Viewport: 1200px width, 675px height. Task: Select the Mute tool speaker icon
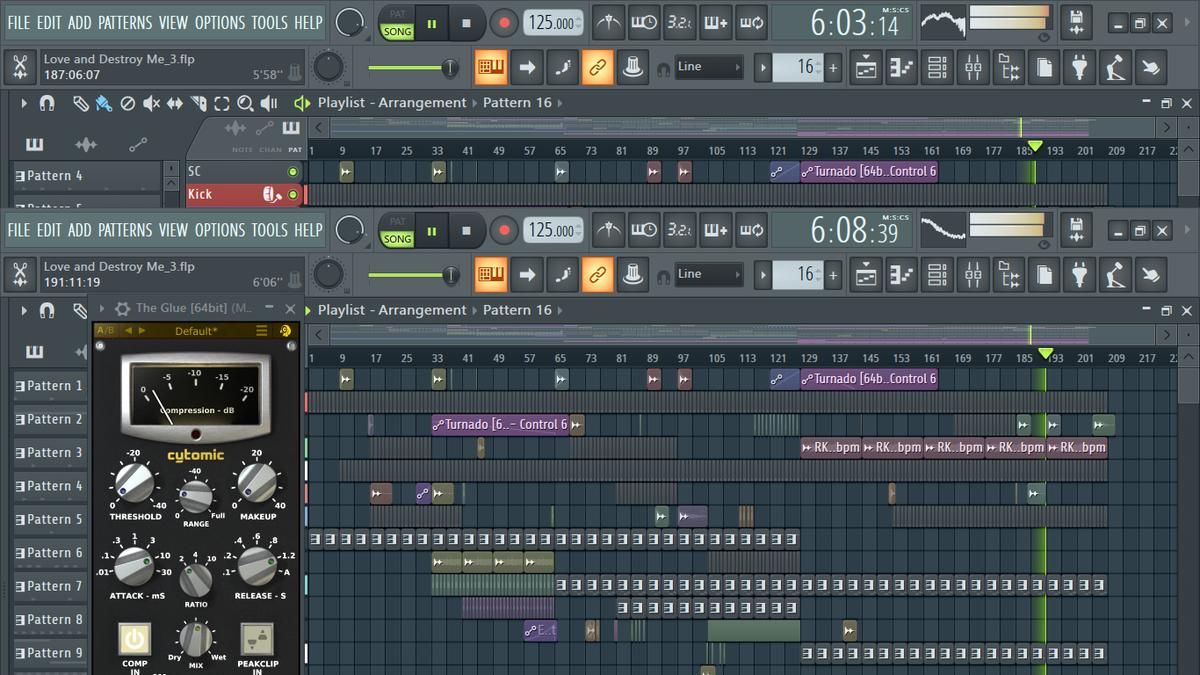151,103
